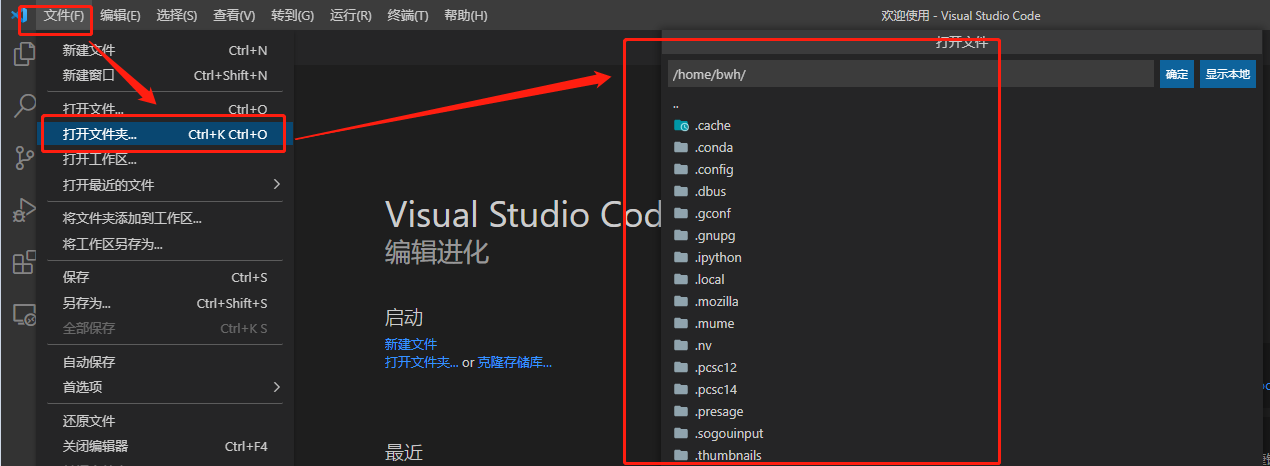This screenshot has width=1270, height=466.
Task: Select the .ipython folder entry
Action: (964, 258)
